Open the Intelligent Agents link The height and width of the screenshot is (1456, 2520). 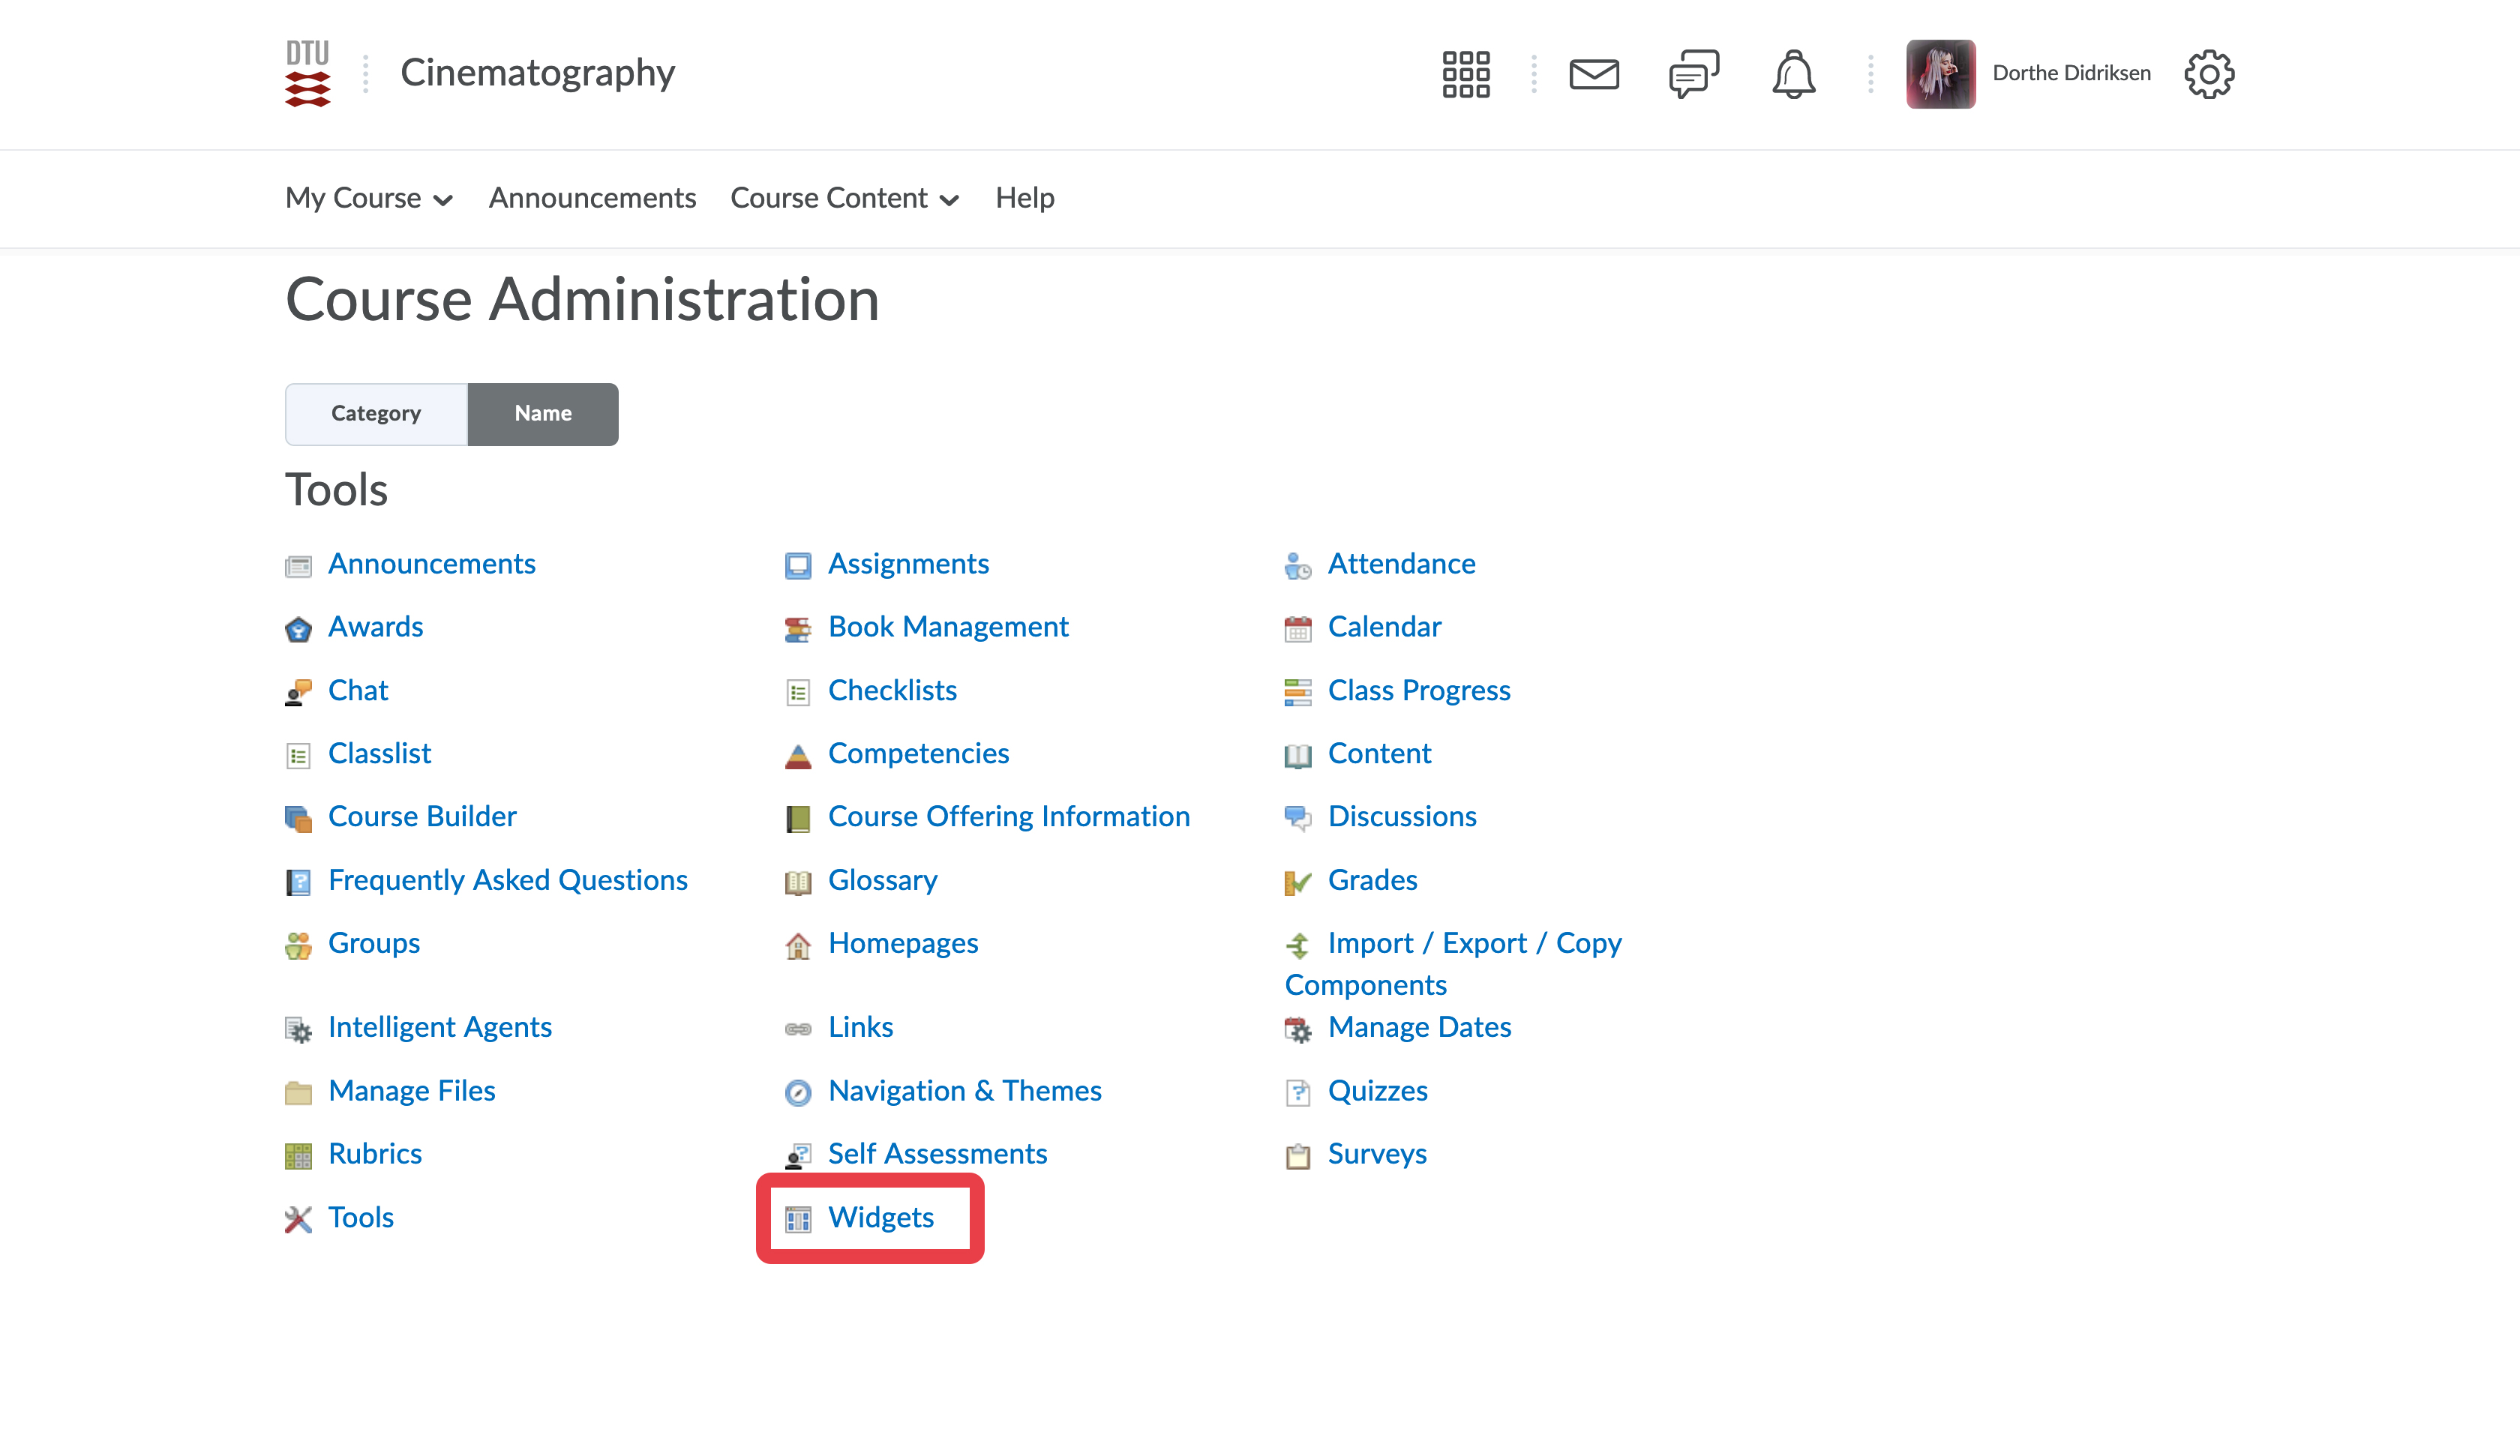coord(439,1027)
